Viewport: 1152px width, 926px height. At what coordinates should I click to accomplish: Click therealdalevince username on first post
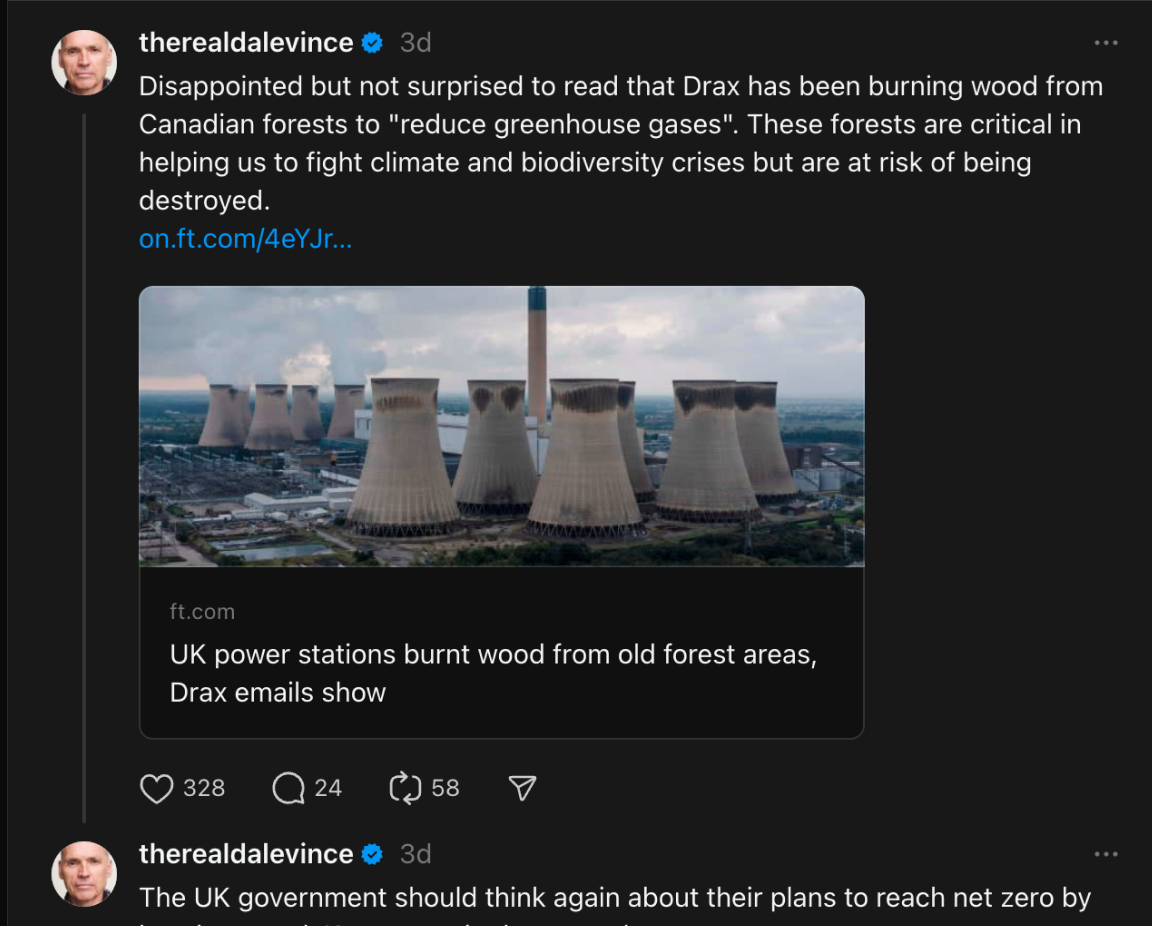(x=246, y=43)
